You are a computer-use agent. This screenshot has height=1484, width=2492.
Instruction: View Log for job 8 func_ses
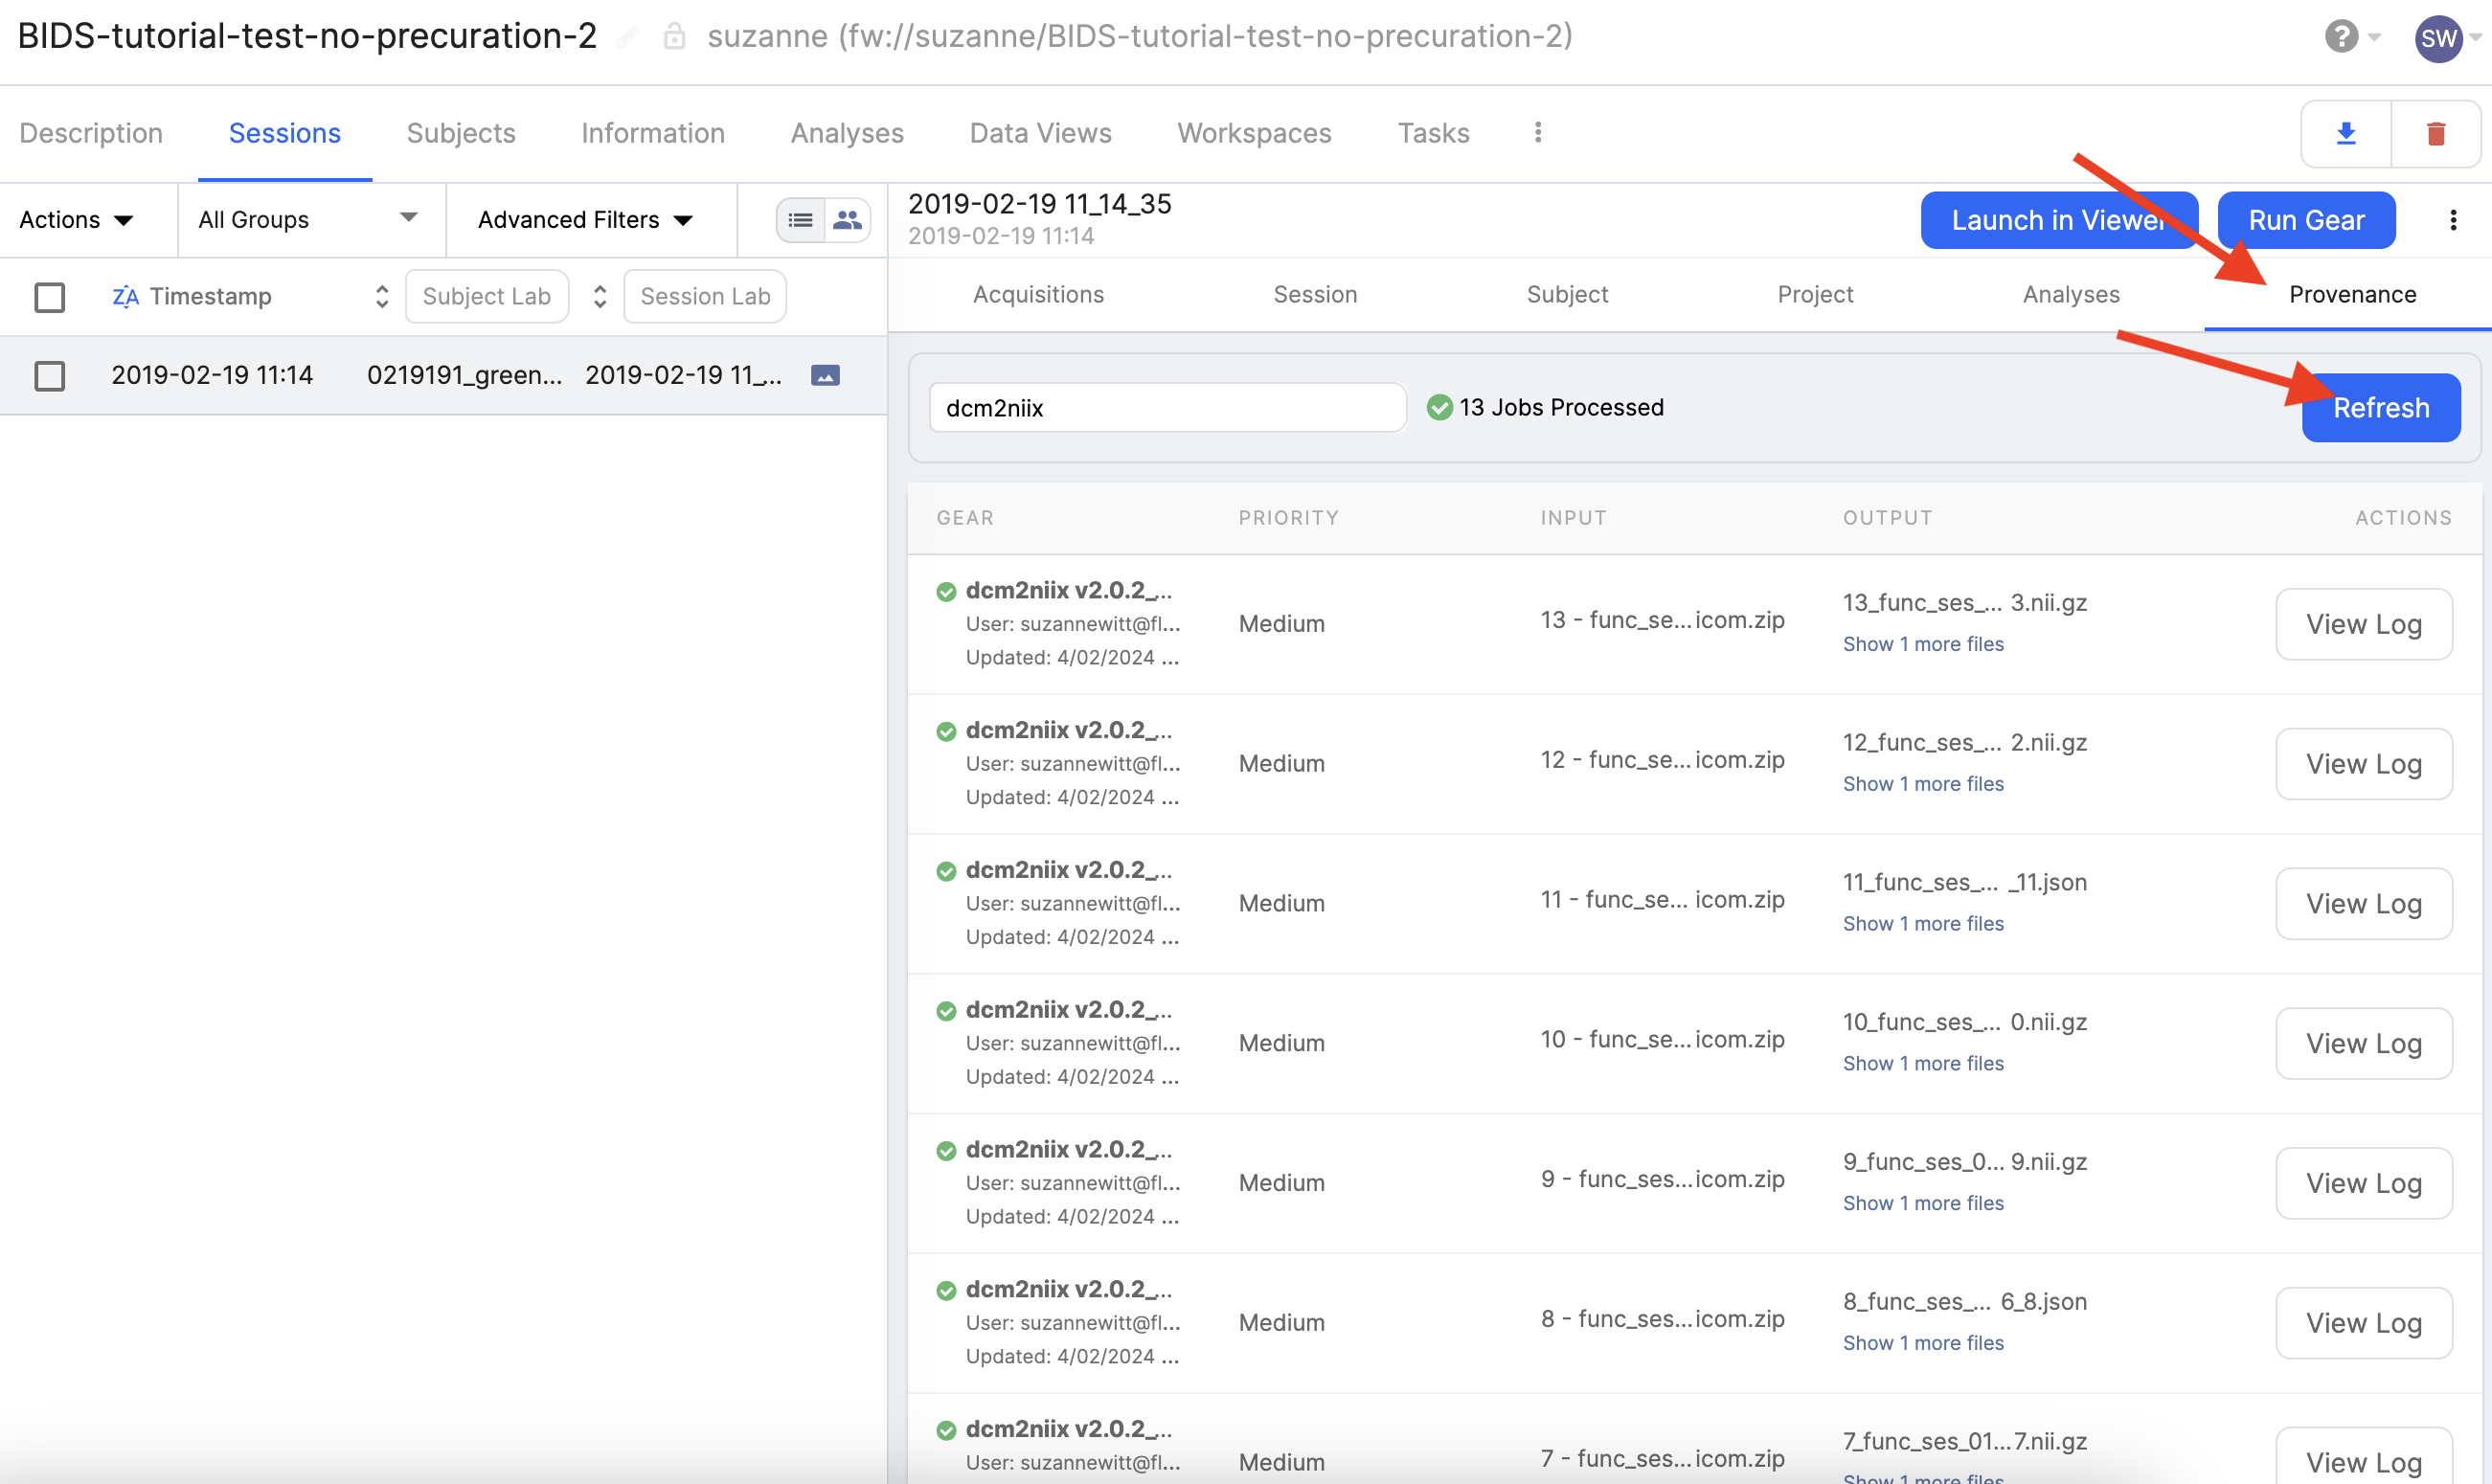coord(2364,1323)
